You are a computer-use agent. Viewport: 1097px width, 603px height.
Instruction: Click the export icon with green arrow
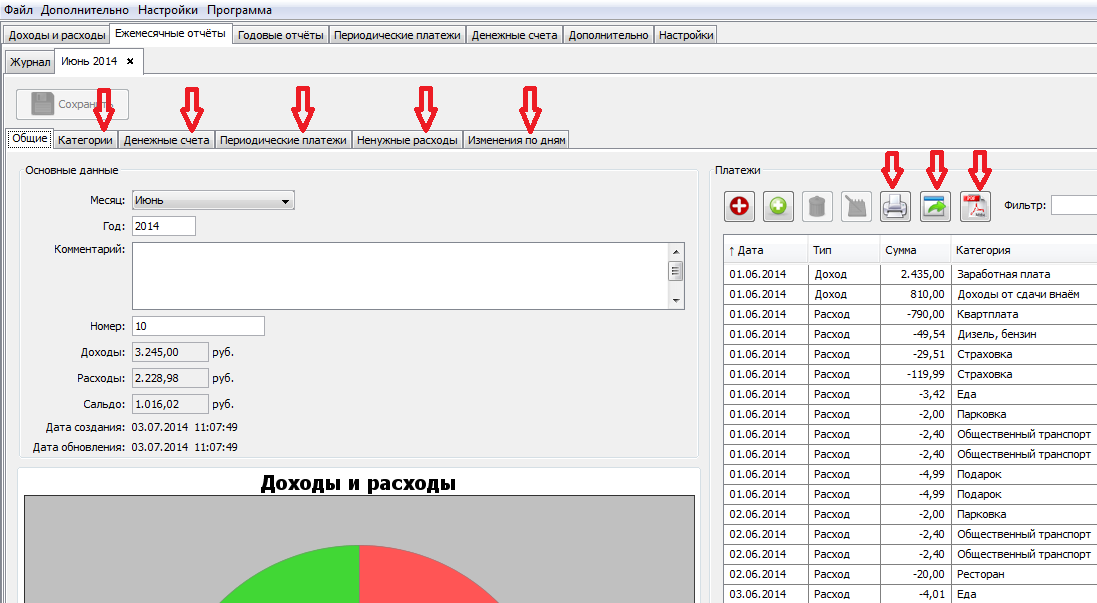pos(935,206)
